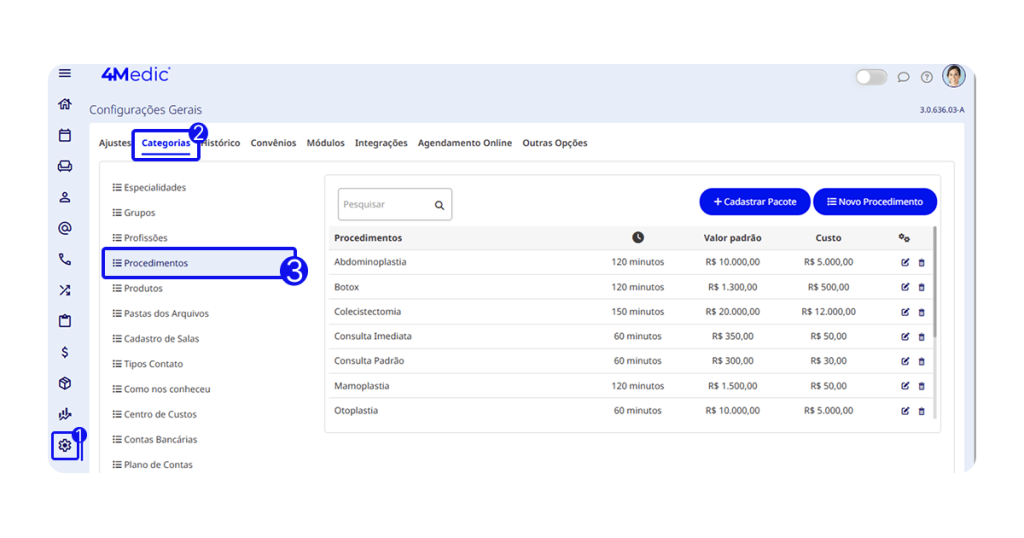The image size is (1024, 538).
Task: Switch to the Agendamento Online tab
Action: (464, 143)
